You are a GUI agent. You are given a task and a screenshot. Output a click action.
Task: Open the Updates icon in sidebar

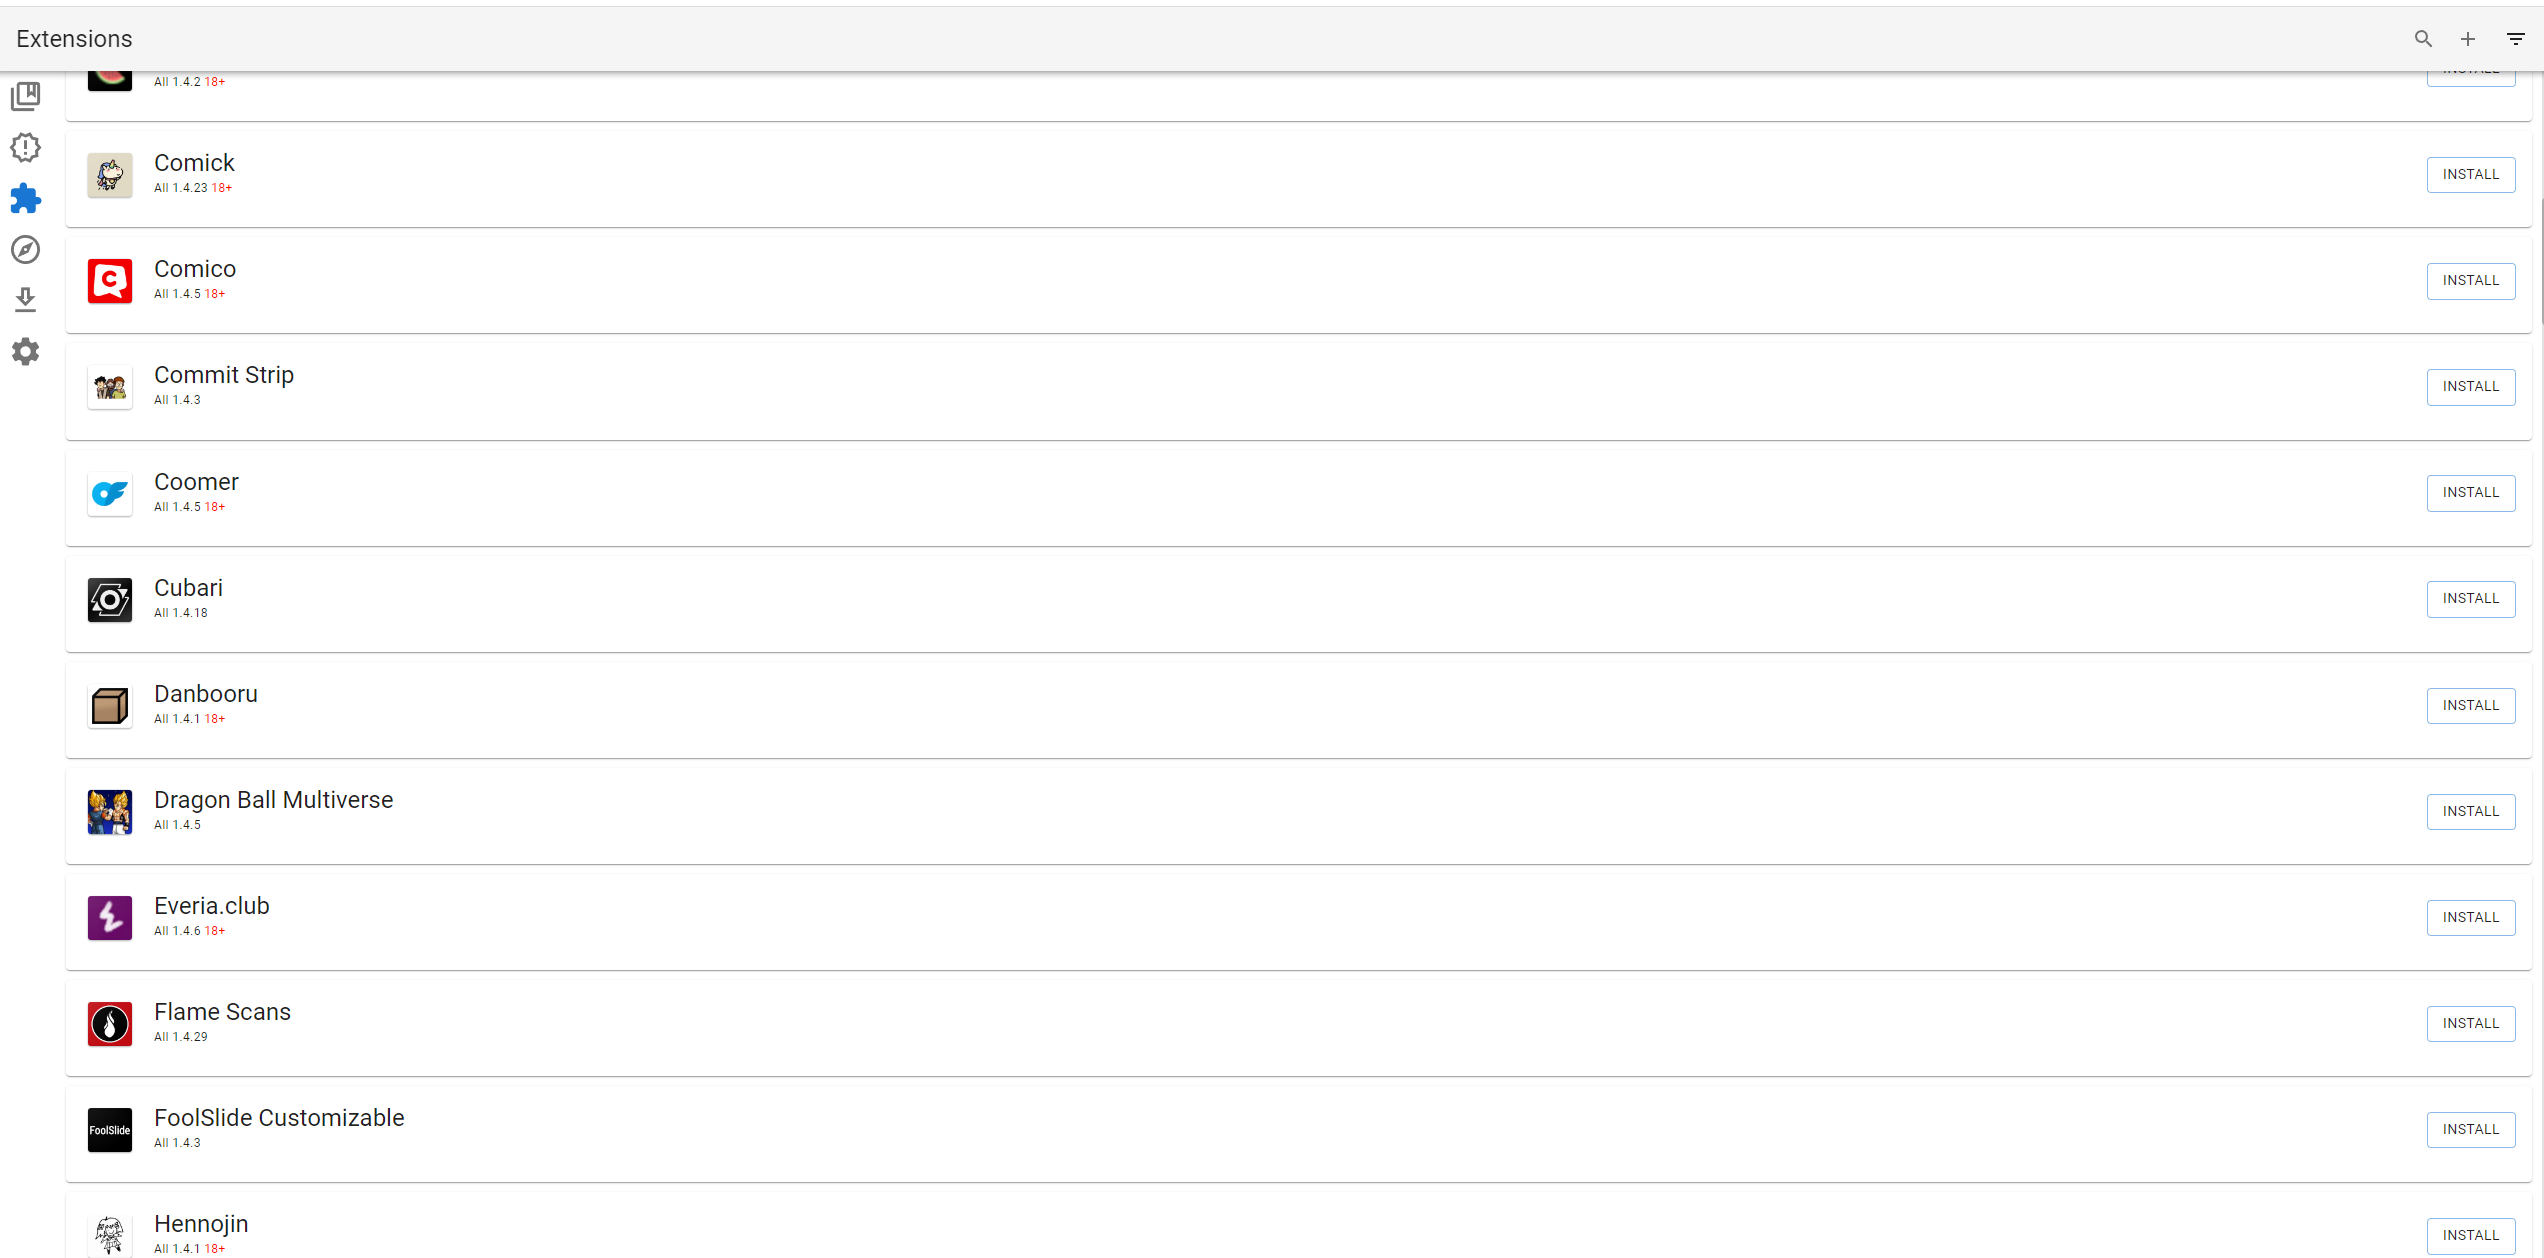26,147
